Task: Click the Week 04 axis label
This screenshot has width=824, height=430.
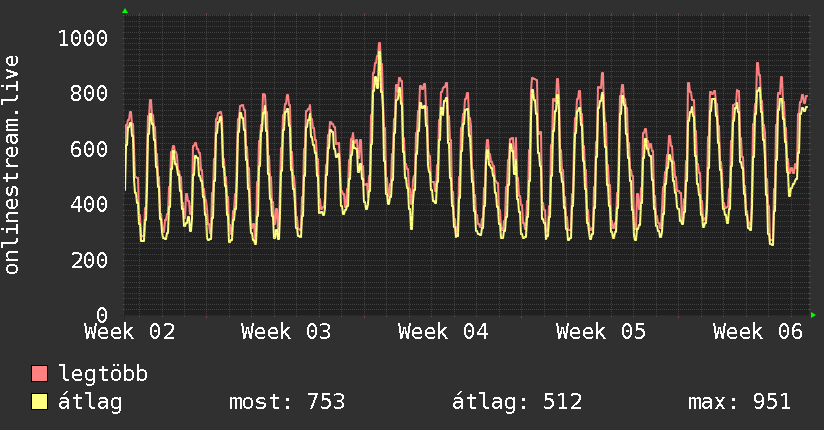Action: click(x=443, y=332)
